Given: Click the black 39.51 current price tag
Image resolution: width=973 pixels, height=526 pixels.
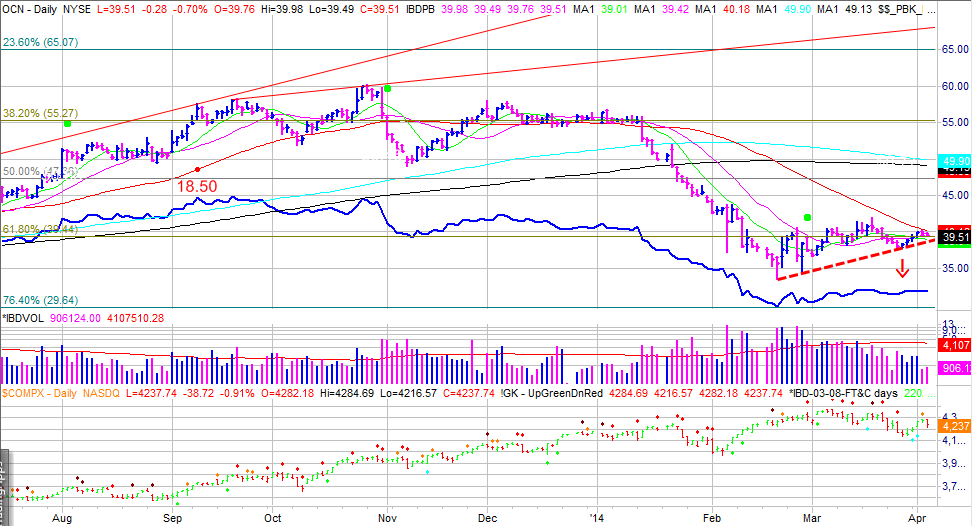Looking at the screenshot, I should pyautogui.click(x=956, y=237).
